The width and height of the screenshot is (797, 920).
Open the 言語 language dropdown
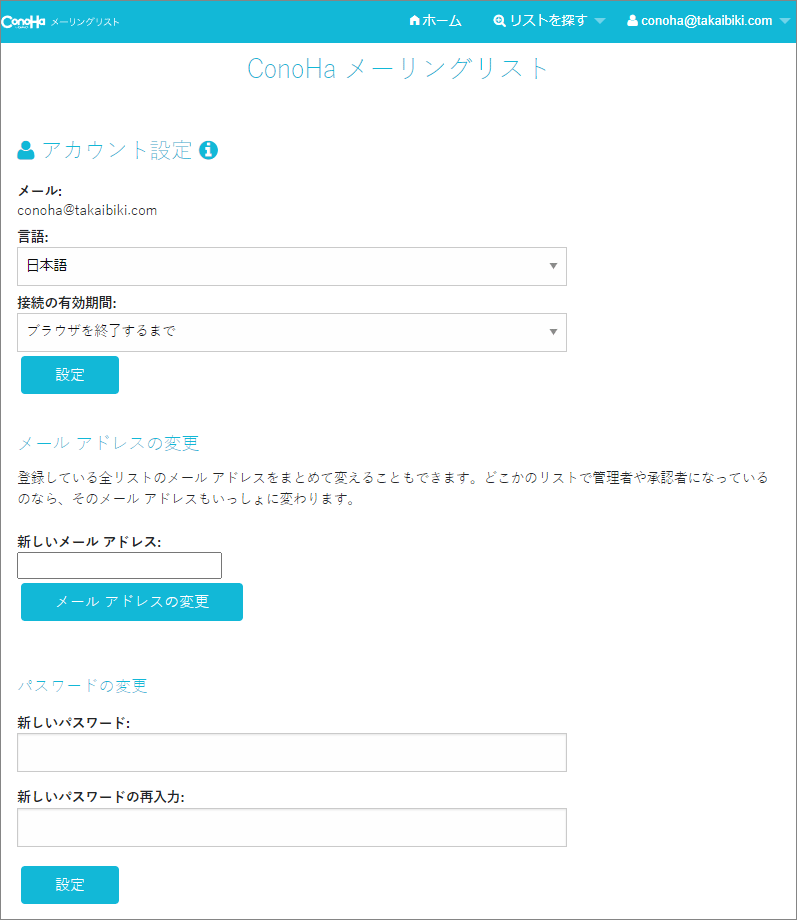pyautogui.click(x=292, y=266)
